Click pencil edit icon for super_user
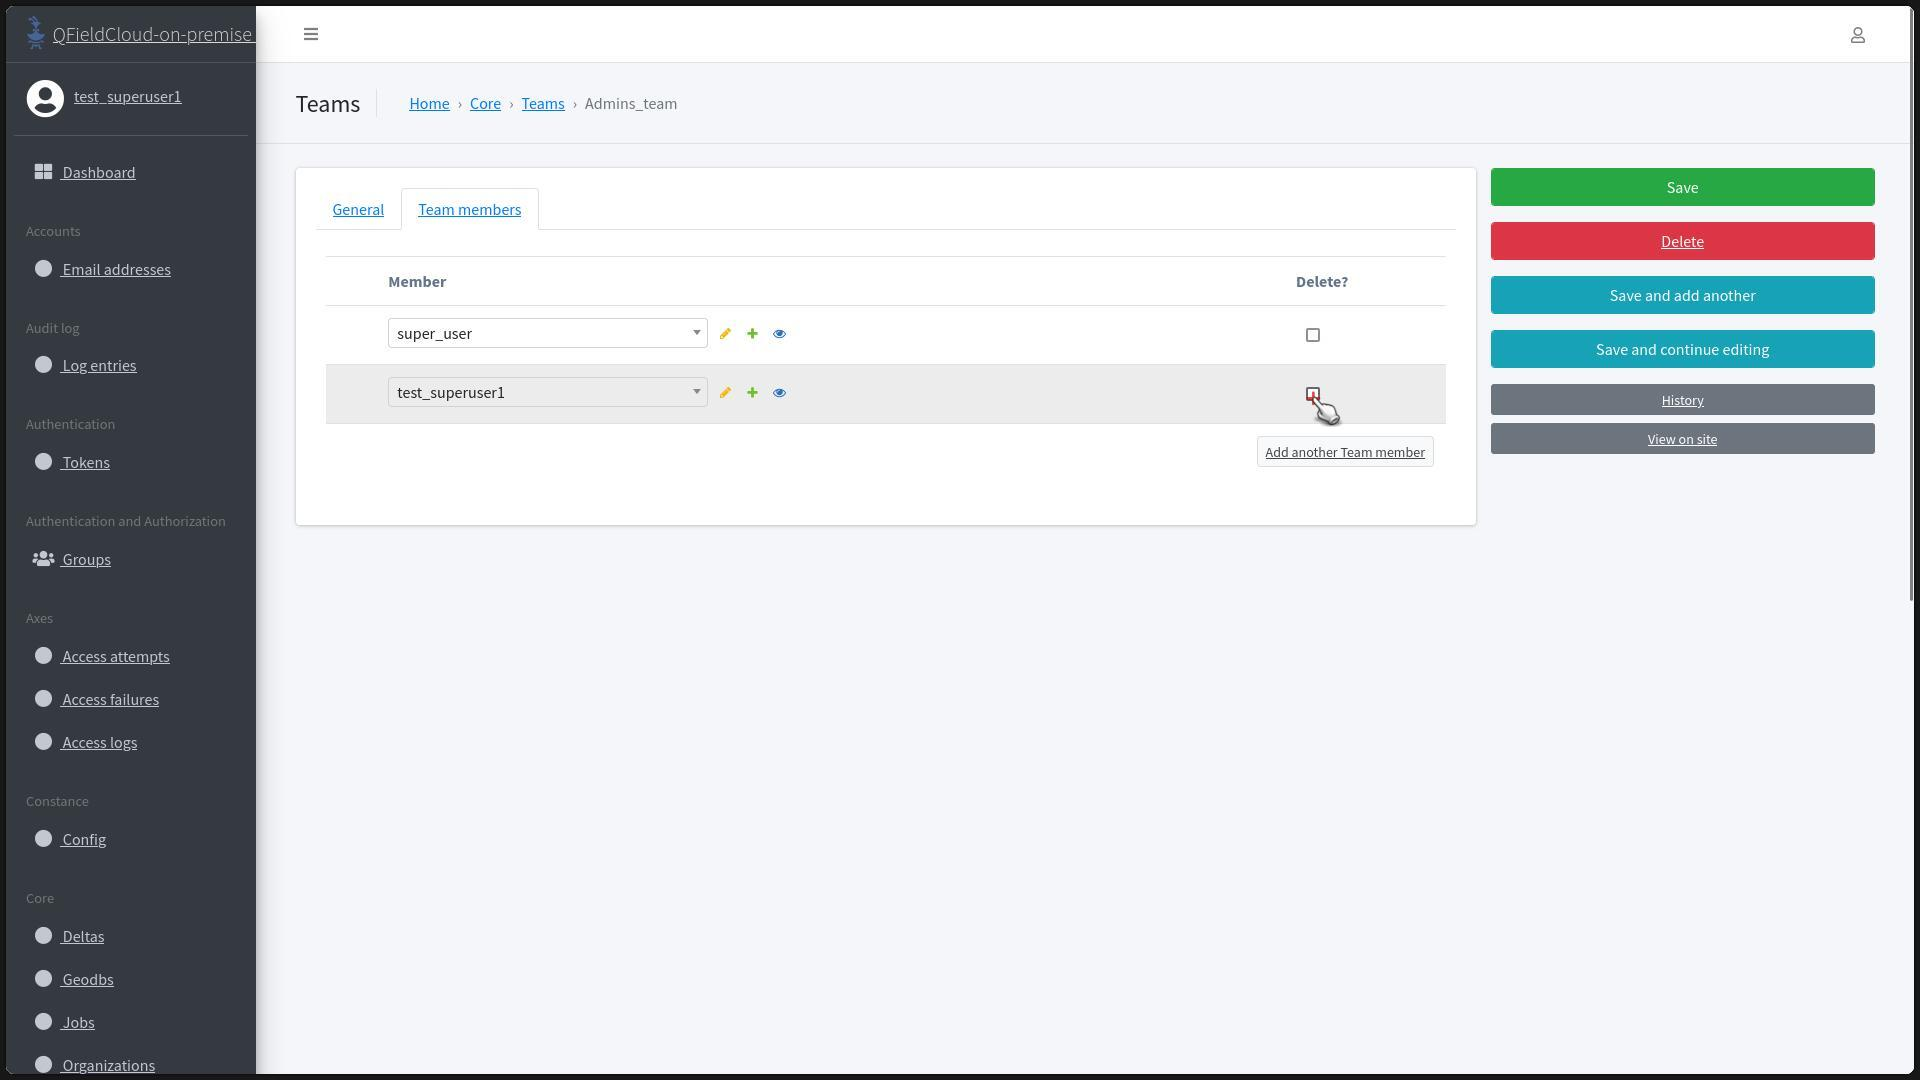 coord(725,334)
